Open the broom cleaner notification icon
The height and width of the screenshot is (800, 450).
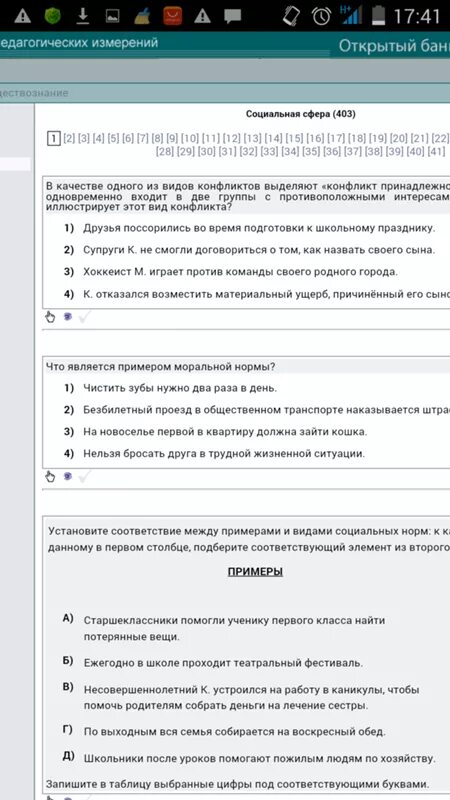click(142, 16)
